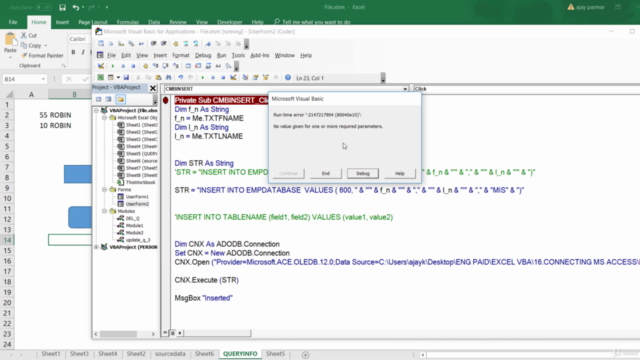Viewport: 640px width, 360px height.
Task: Click List Properties/Methods icon in Edit toolbar
Action: pos(100,43)
